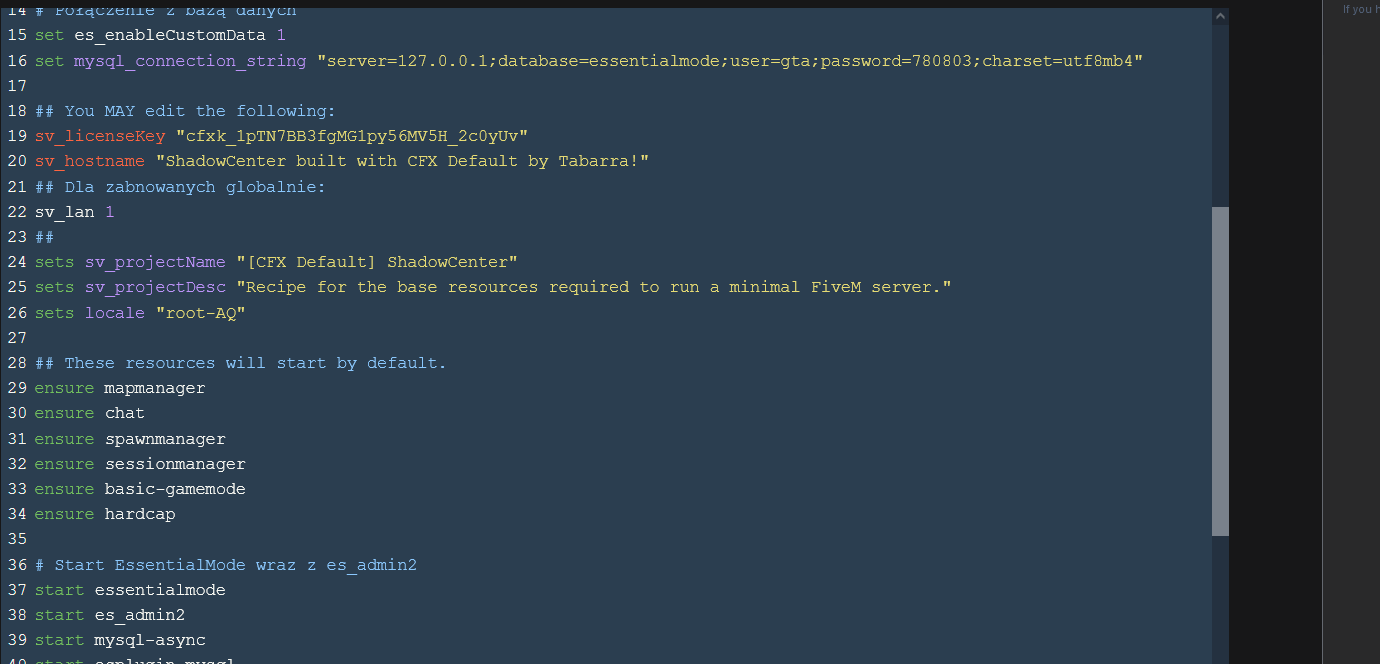Click the sessionmanager resource name
Viewport: 1380px width, 664px height.
(x=174, y=464)
